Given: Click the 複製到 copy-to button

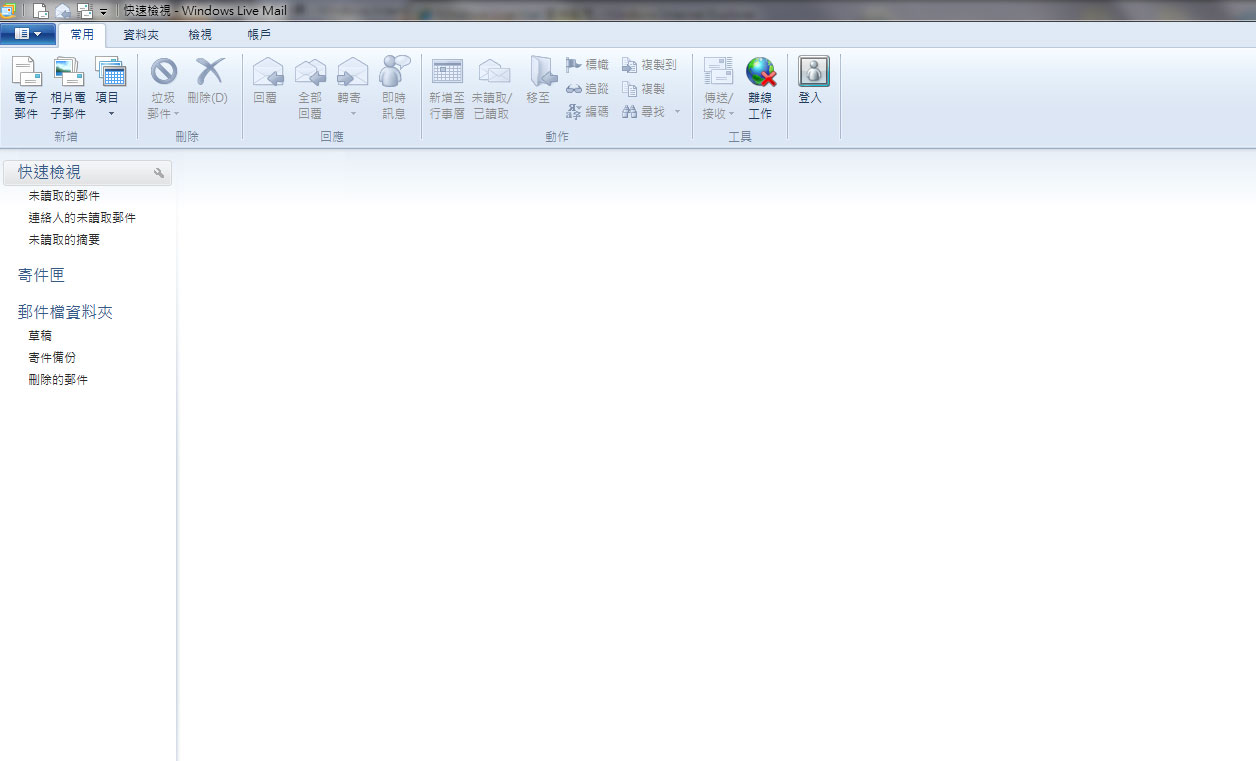Looking at the screenshot, I should (x=649, y=65).
